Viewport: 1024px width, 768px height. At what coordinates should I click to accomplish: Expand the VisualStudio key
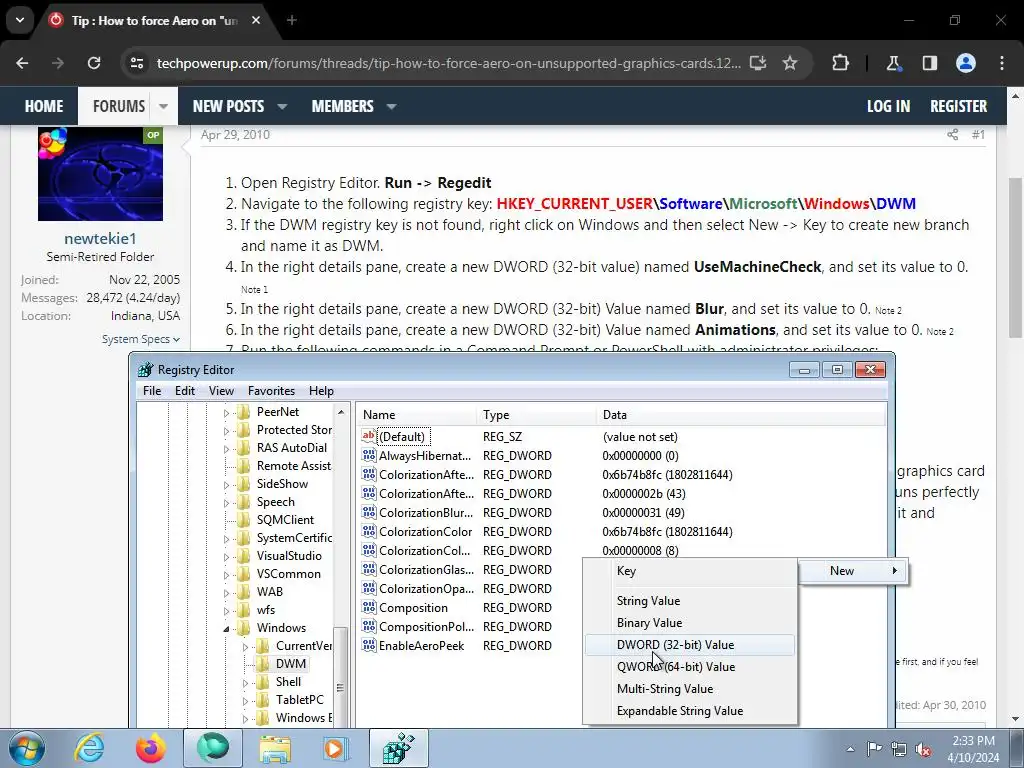coord(227,557)
